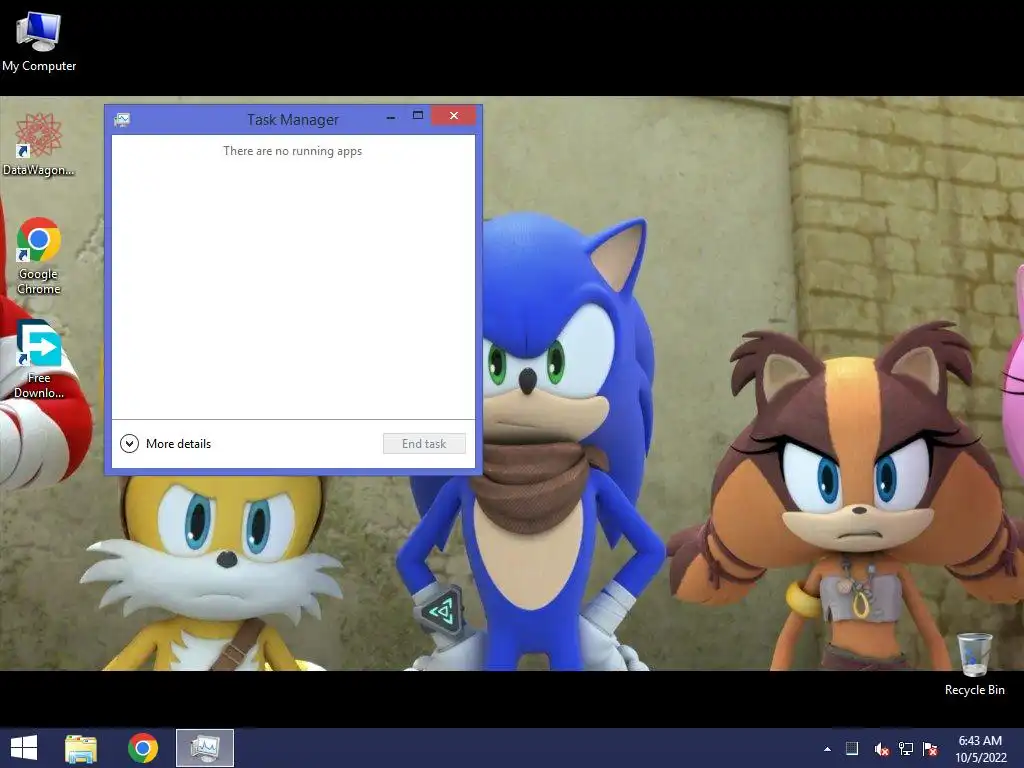
Task: Open the network tray icon
Action: (x=906, y=749)
